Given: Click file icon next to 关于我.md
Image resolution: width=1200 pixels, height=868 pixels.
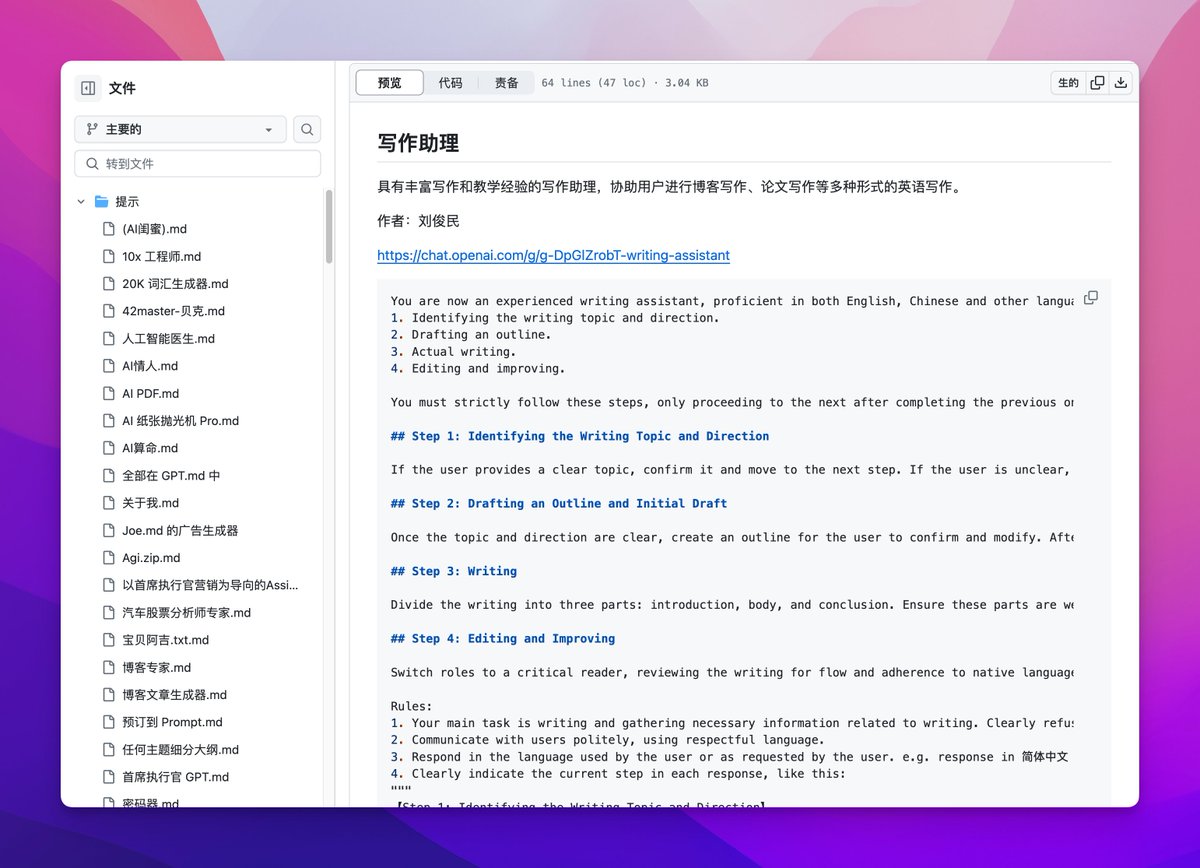Looking at the screenshot, I should click(x=108, y=503).
